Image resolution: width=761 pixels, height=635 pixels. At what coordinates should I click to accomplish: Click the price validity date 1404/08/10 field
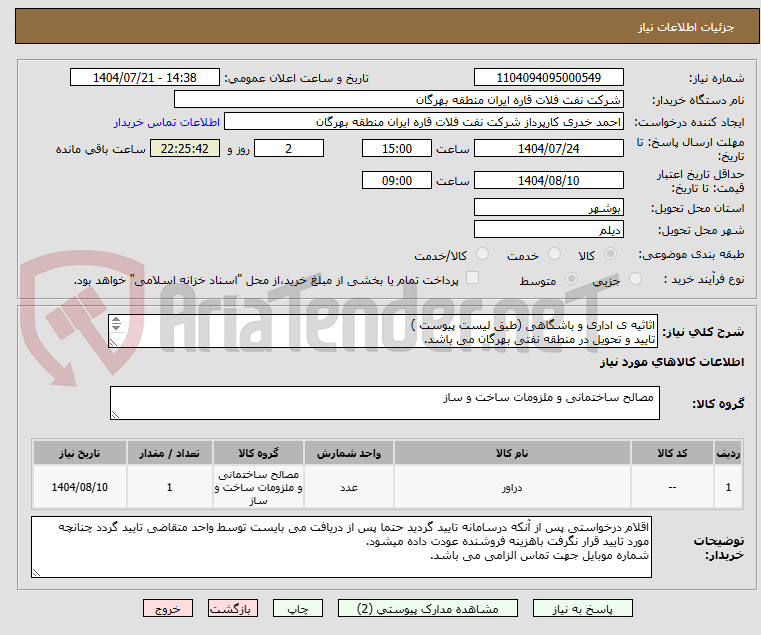pos(548,180)
